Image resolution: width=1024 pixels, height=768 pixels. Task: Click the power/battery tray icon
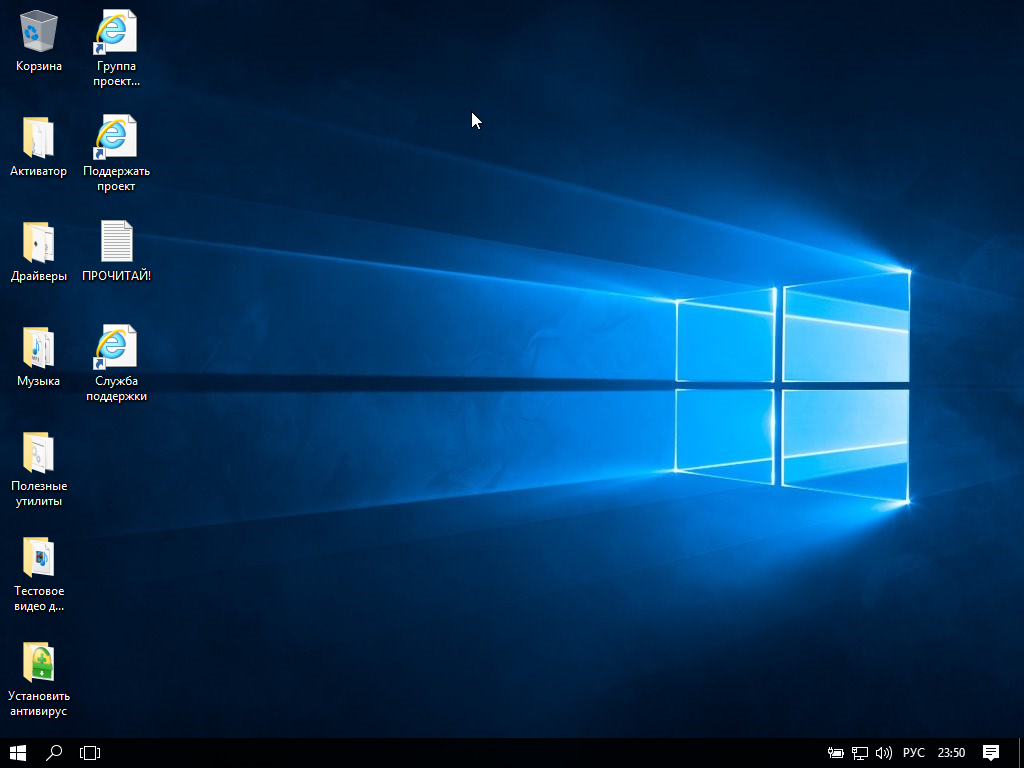coord(835,753)
